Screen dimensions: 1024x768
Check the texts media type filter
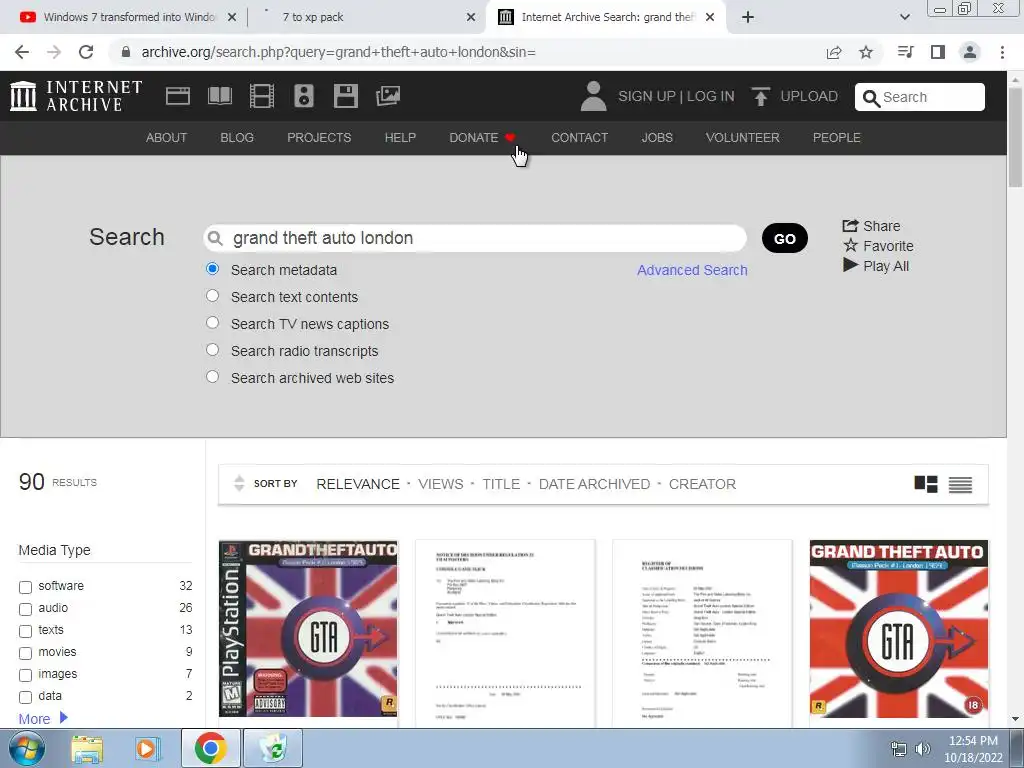(x=25, y=632)
